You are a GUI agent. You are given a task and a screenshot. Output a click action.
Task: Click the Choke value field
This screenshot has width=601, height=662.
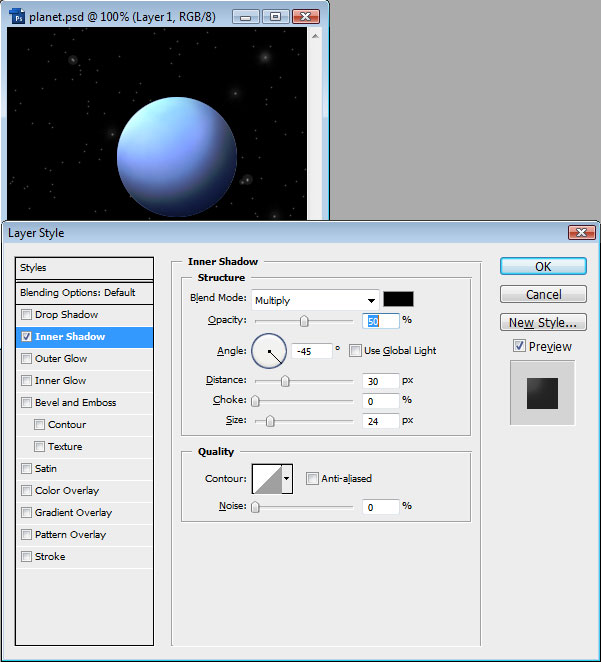pos(381,401)
